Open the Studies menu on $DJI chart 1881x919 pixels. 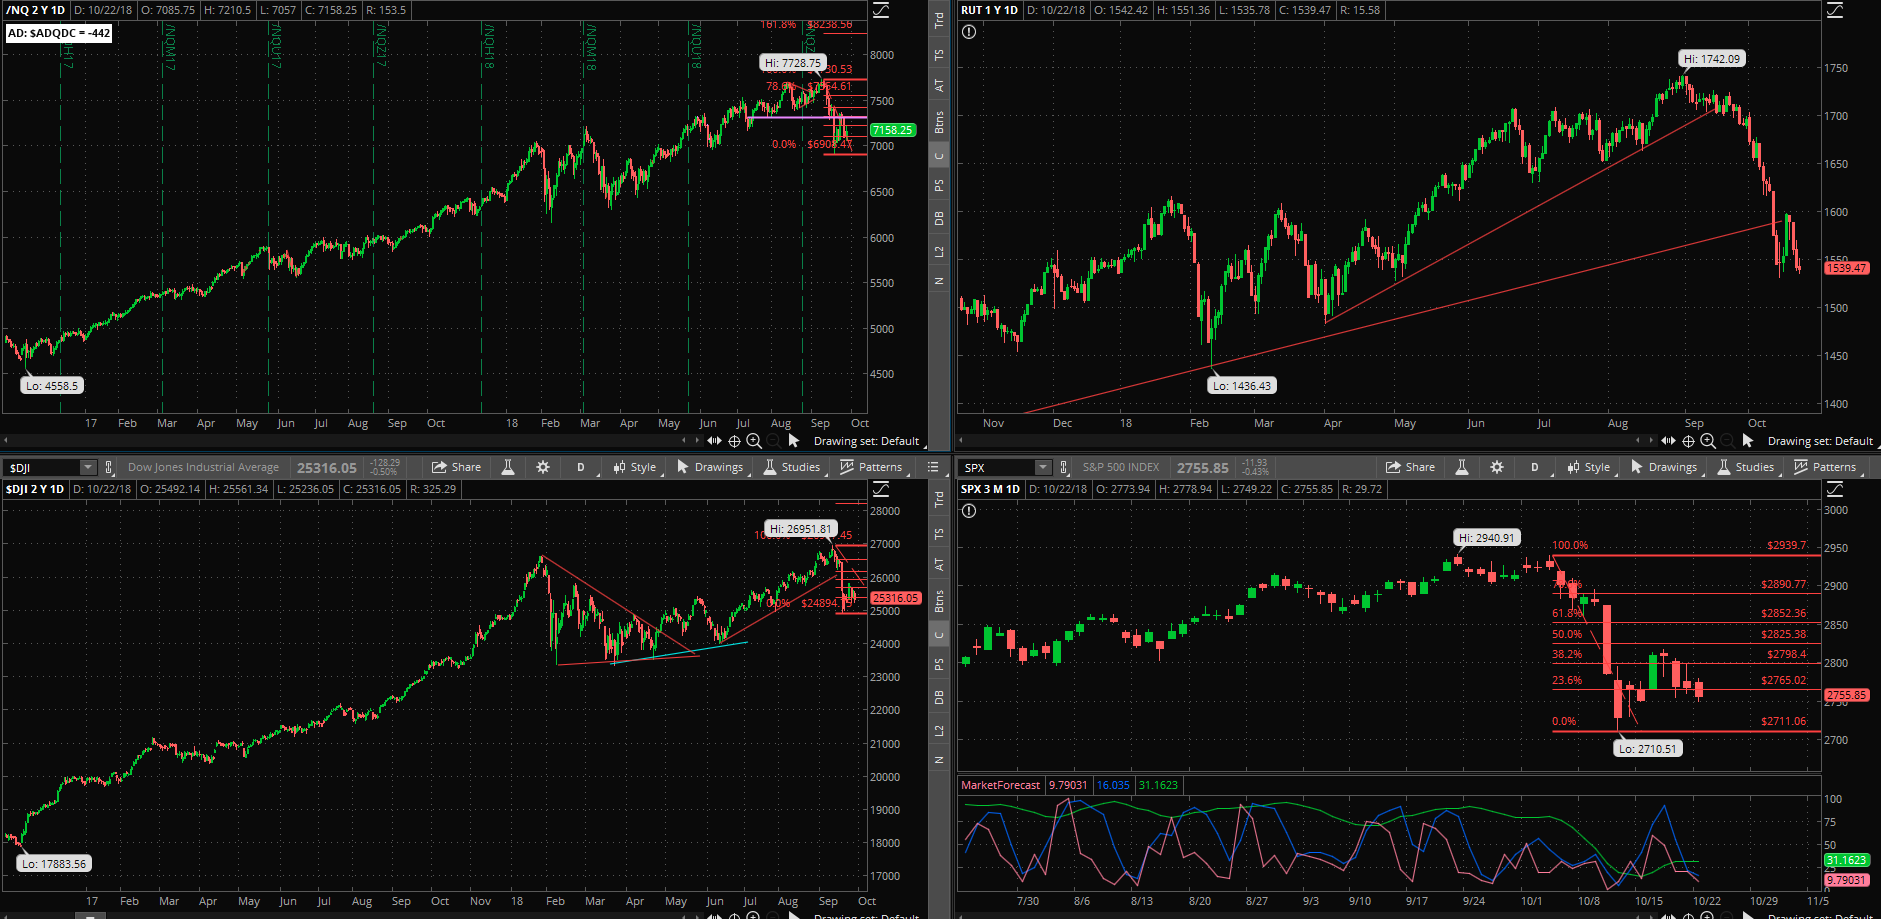click(x=792, y=467)
